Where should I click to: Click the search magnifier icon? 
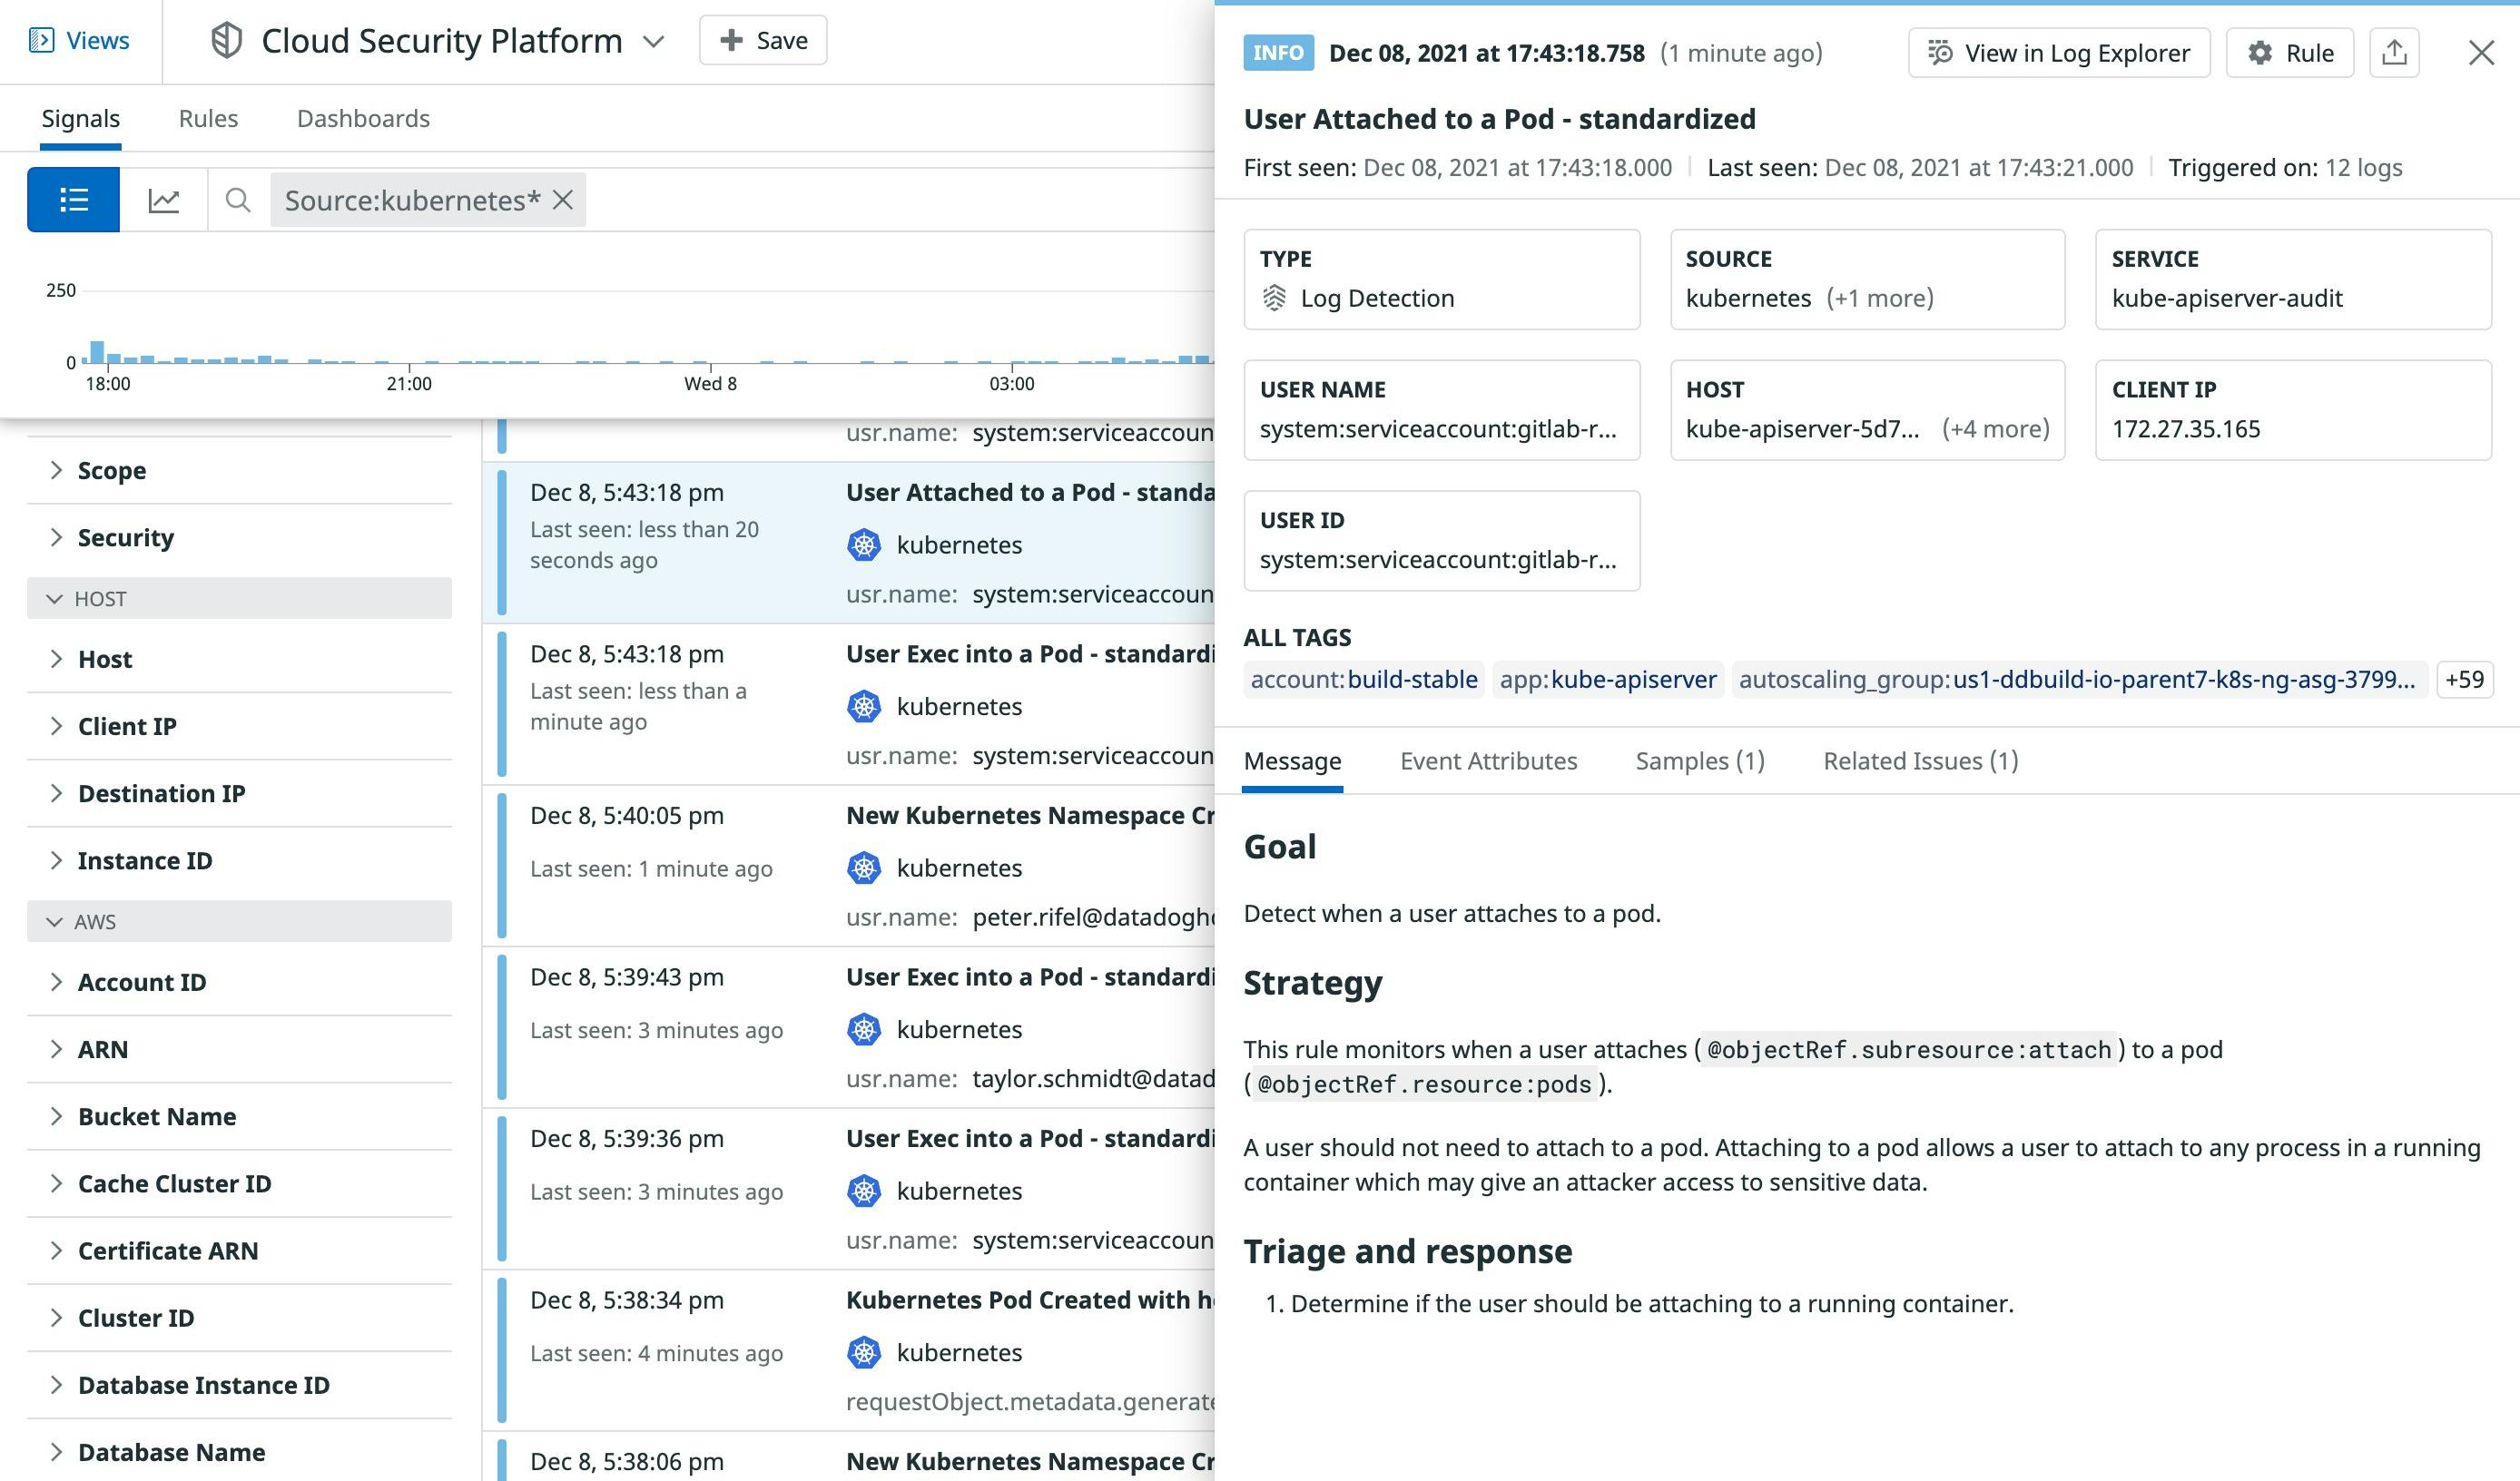pyautogui.click(x=238, y=200)
